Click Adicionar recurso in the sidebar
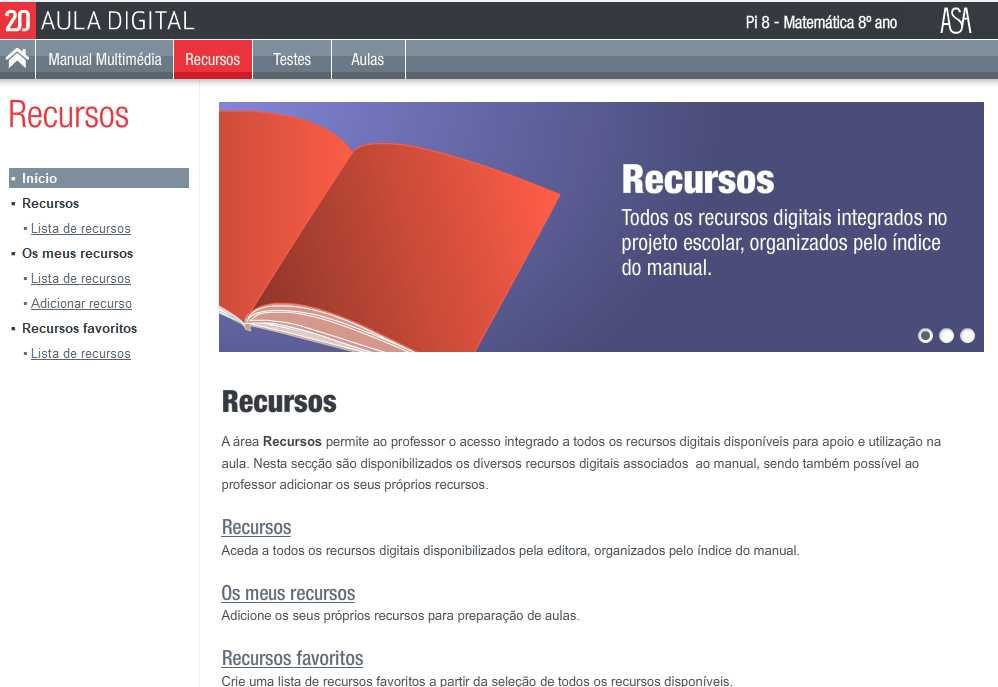Screen dimensions: 998x687 [81, 303]
